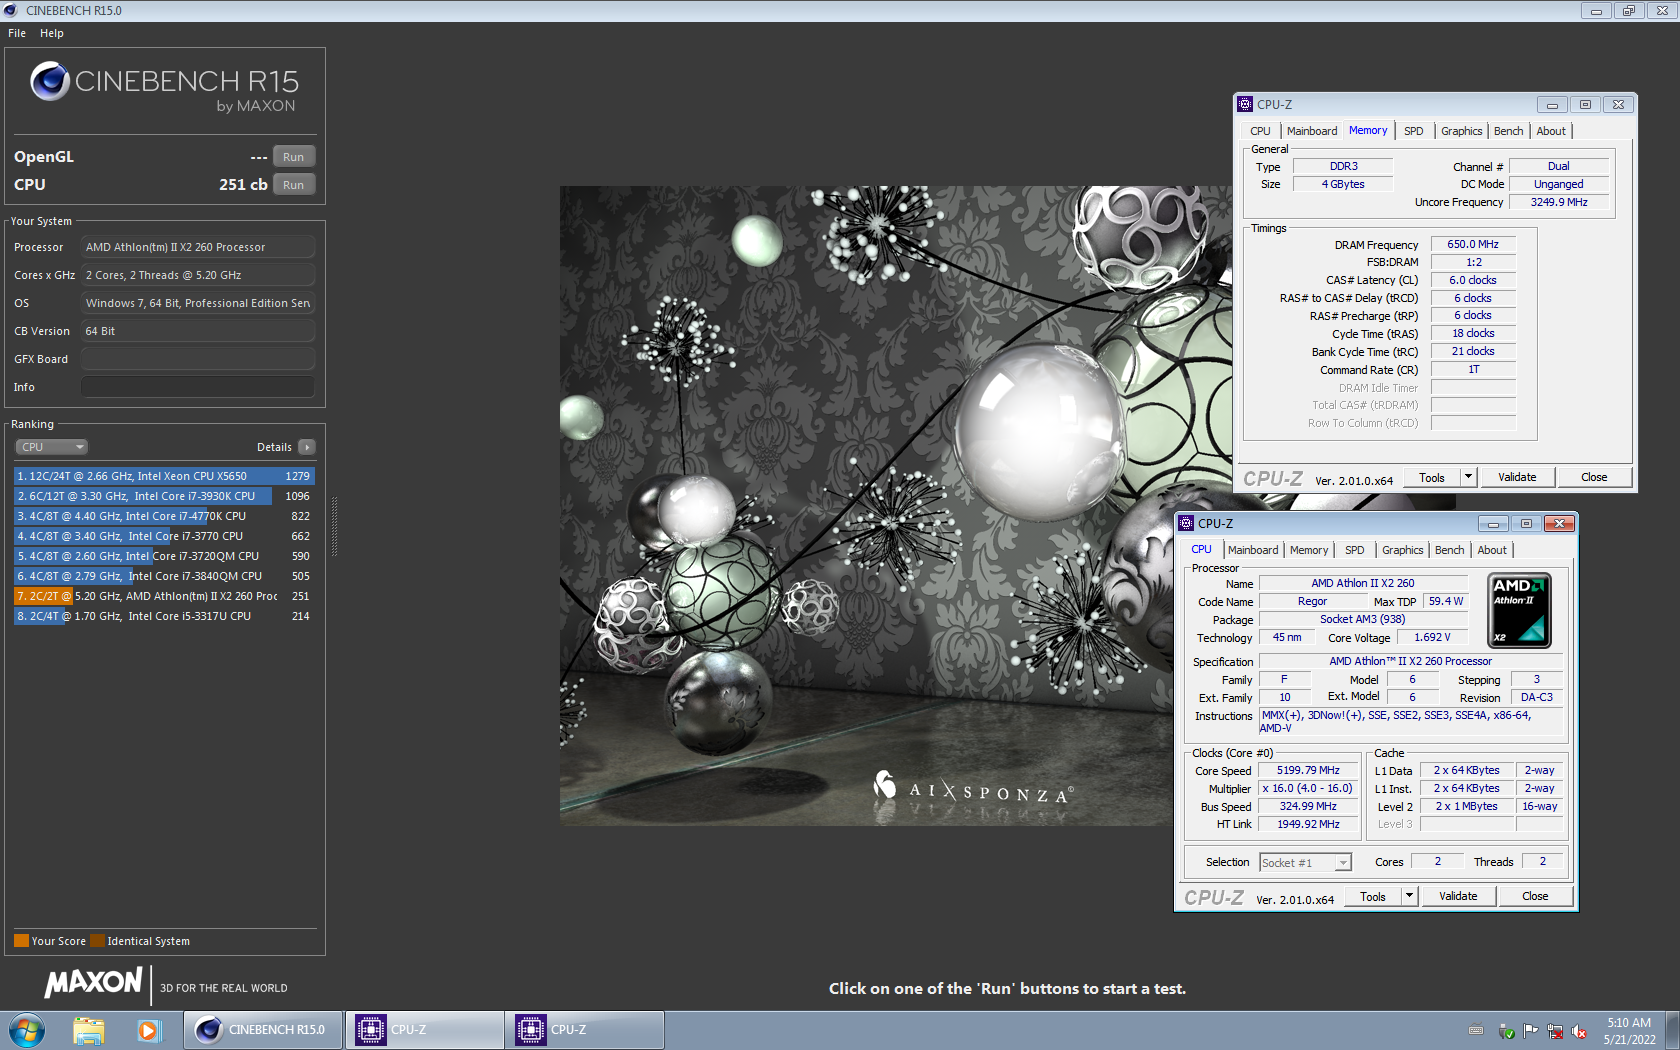The image size is (1680, 1050).
Task: Click the Bus Speed 324.99 MHz value
Action: pyautogui.click(x=1308, y=806)
